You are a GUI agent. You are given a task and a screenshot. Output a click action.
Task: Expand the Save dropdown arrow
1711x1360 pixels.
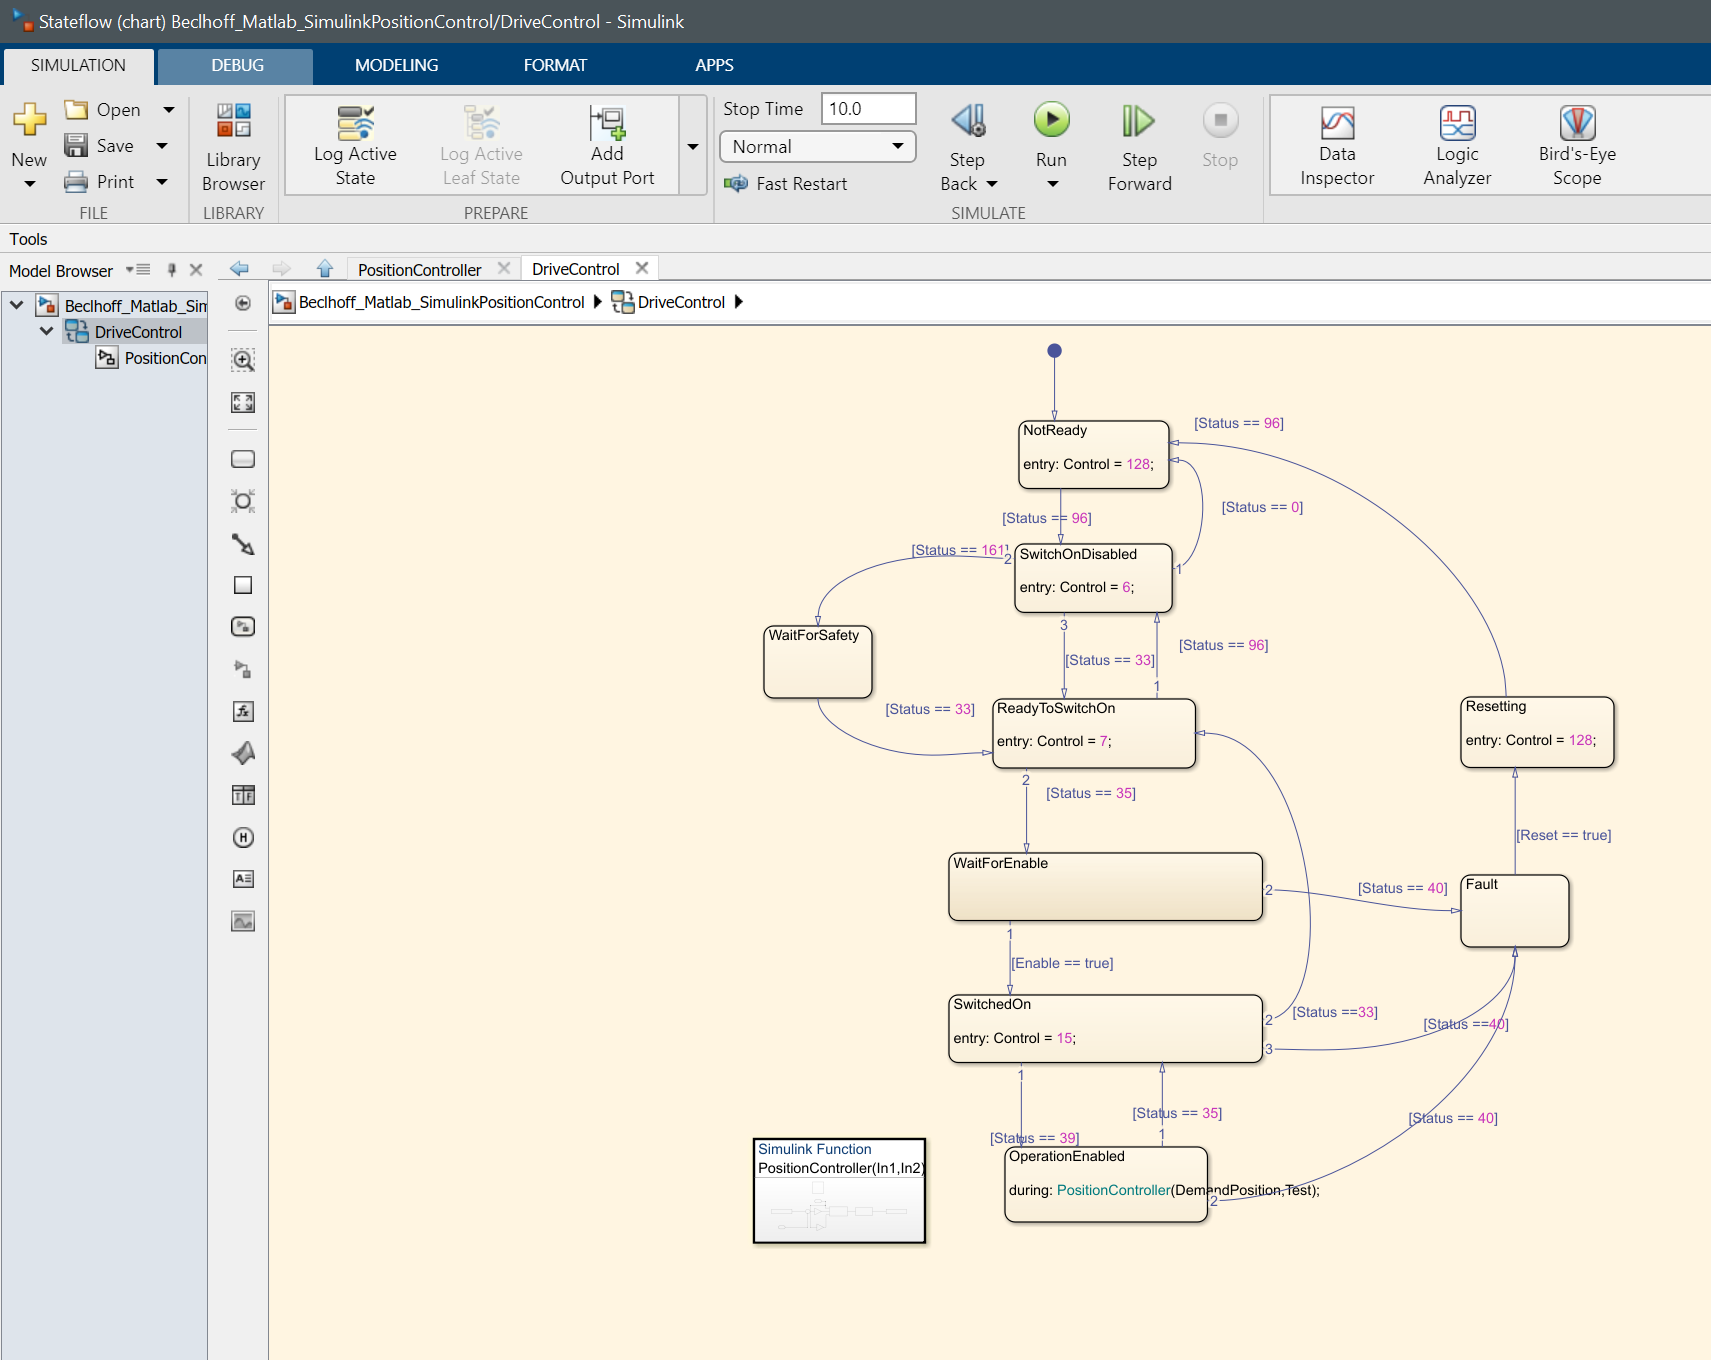pyautogui.click(x=162, y=146)
